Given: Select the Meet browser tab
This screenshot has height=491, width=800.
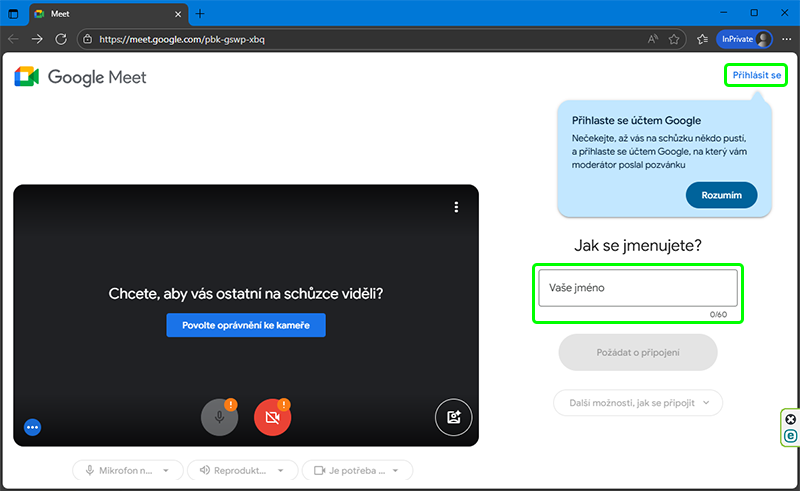Looking at the screenshot, I should pyautogui.click(x=105, y=13).
